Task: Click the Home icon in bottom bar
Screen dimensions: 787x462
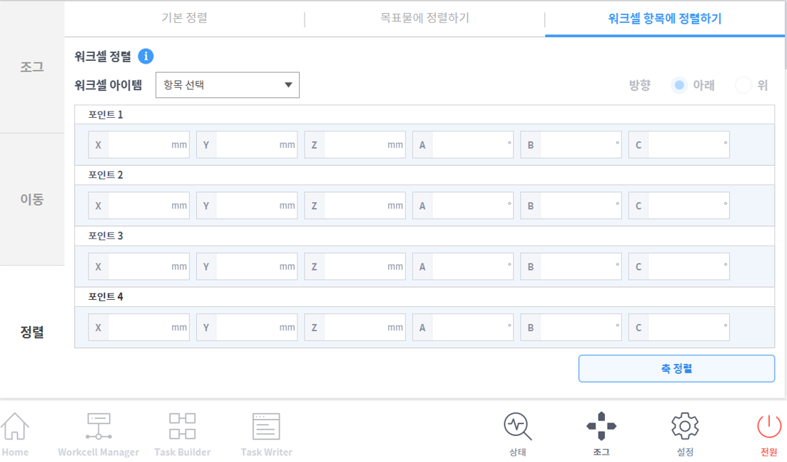Action: point(15,432)
